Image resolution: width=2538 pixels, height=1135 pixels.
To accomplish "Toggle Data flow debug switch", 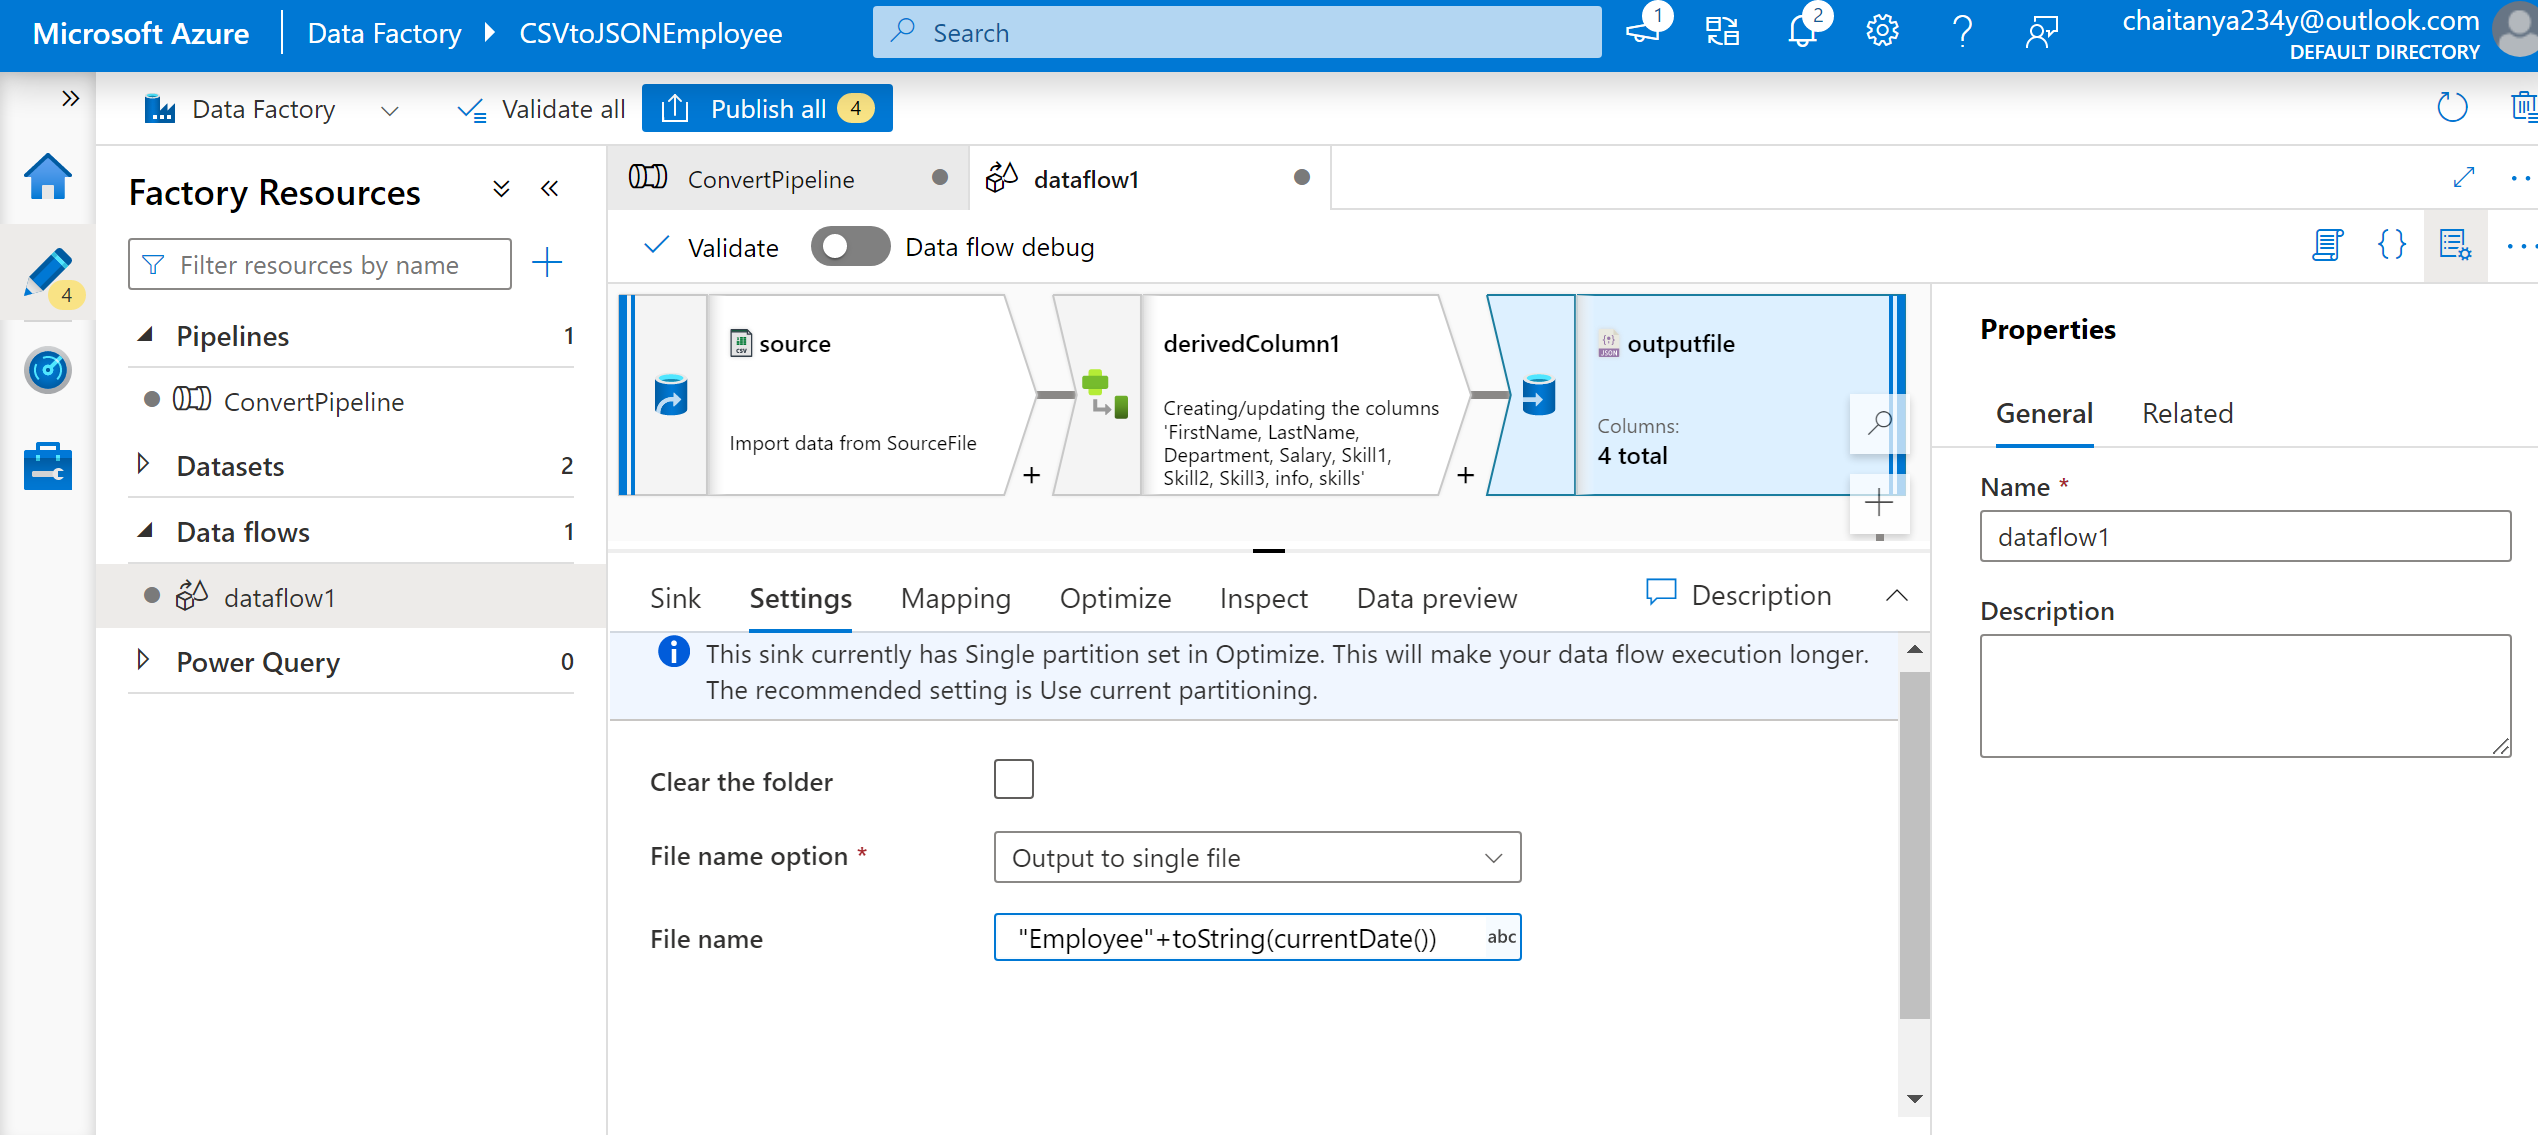I will 850,246.
